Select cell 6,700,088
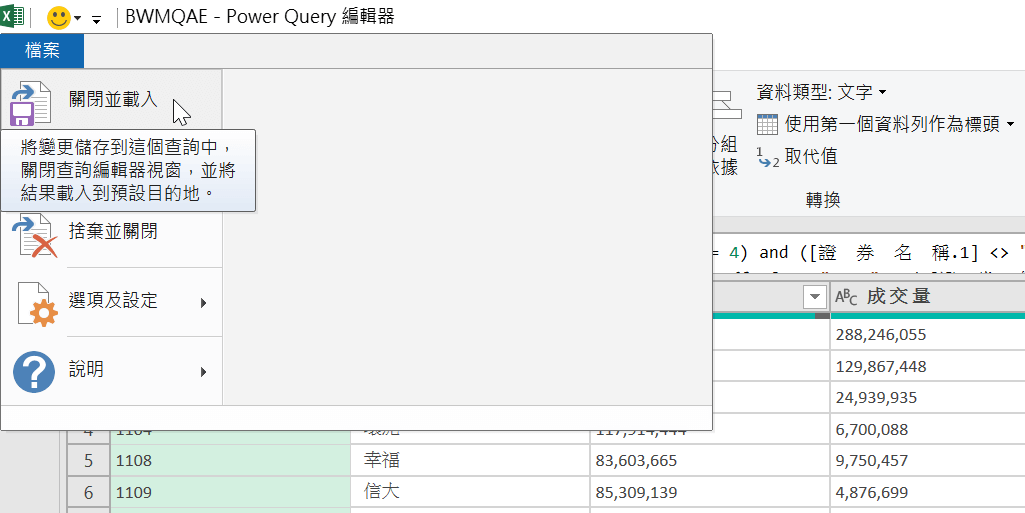 point(928,430)
